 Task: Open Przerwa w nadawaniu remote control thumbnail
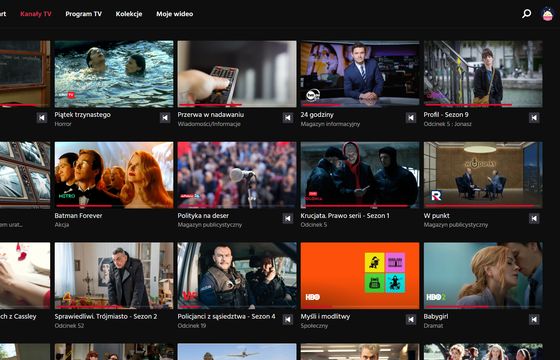tap(237, 74)
